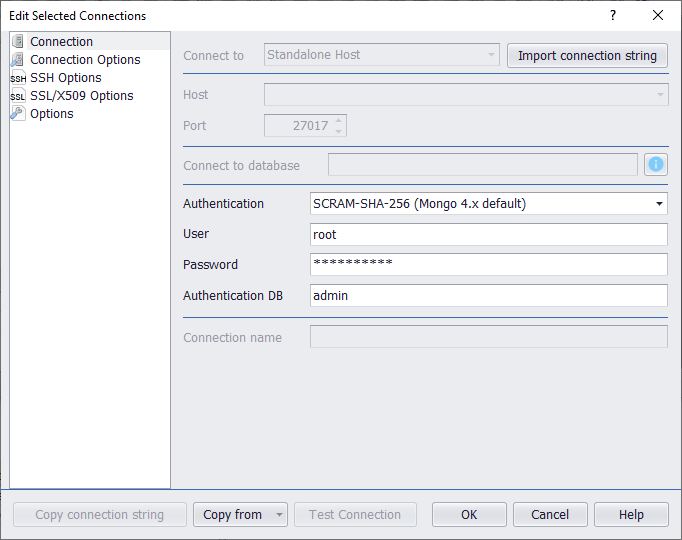Click into the User field
The image size is (682, 540).
(489, 235)
